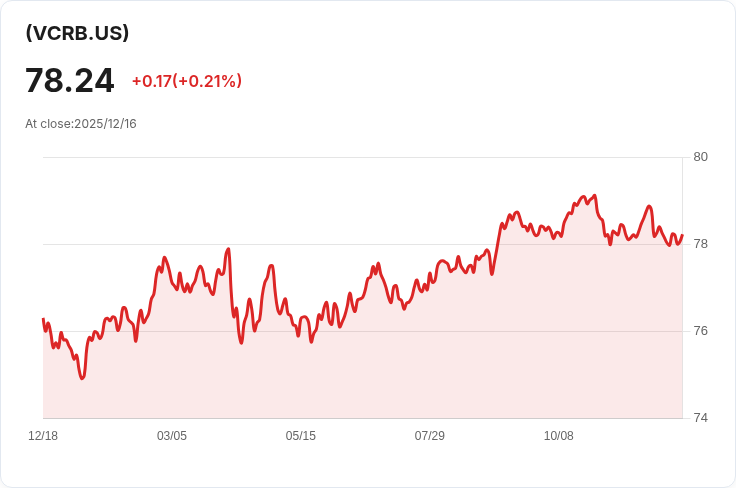Select the 74 y-axis label
Screen dimensions: 736x488
[x=700, y=418]
